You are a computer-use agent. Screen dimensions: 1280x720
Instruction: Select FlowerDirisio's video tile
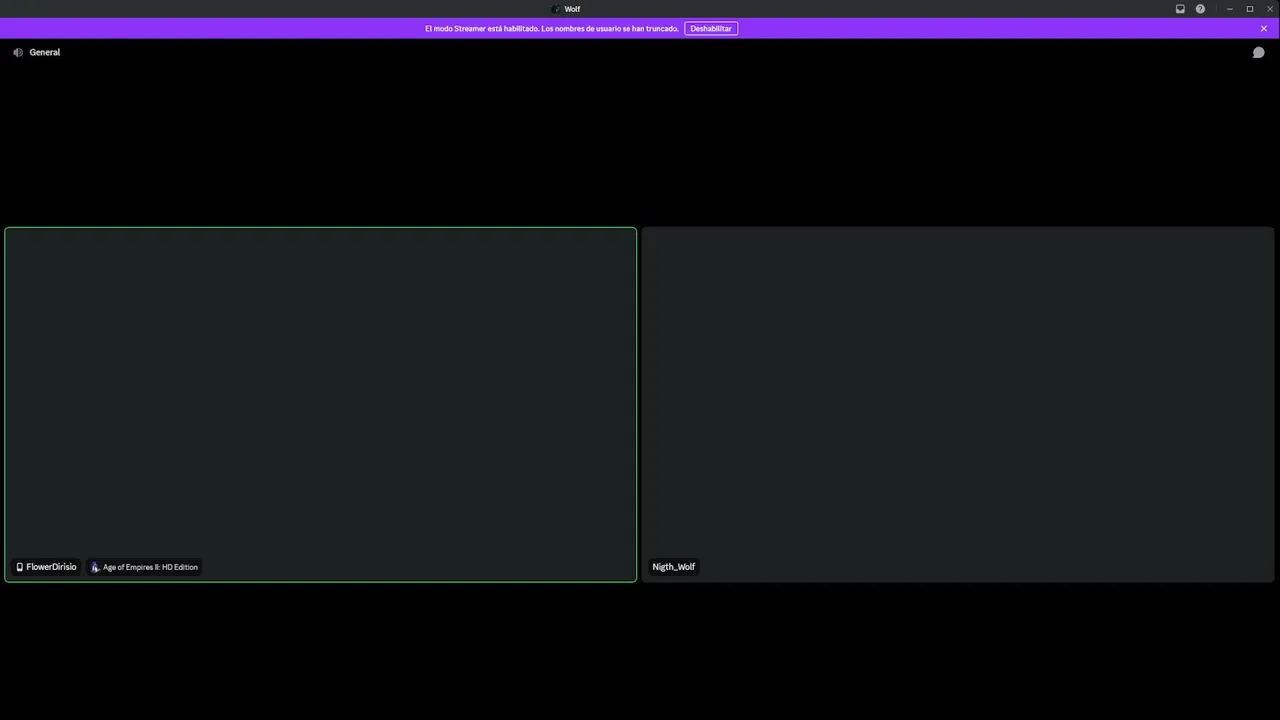point(320,404)
